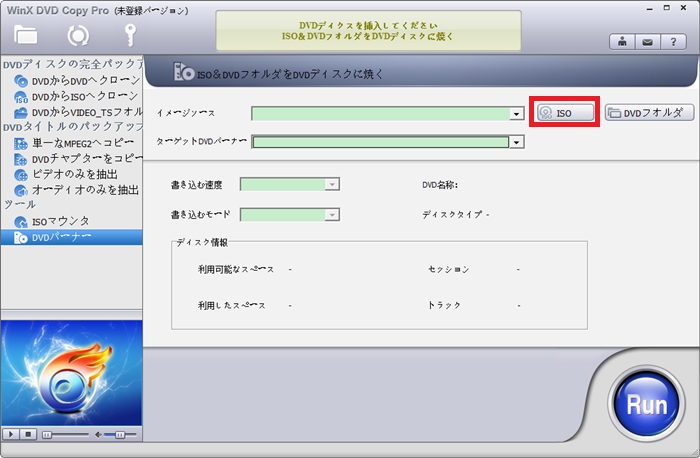Play the preview video

(x=11, y=434)
